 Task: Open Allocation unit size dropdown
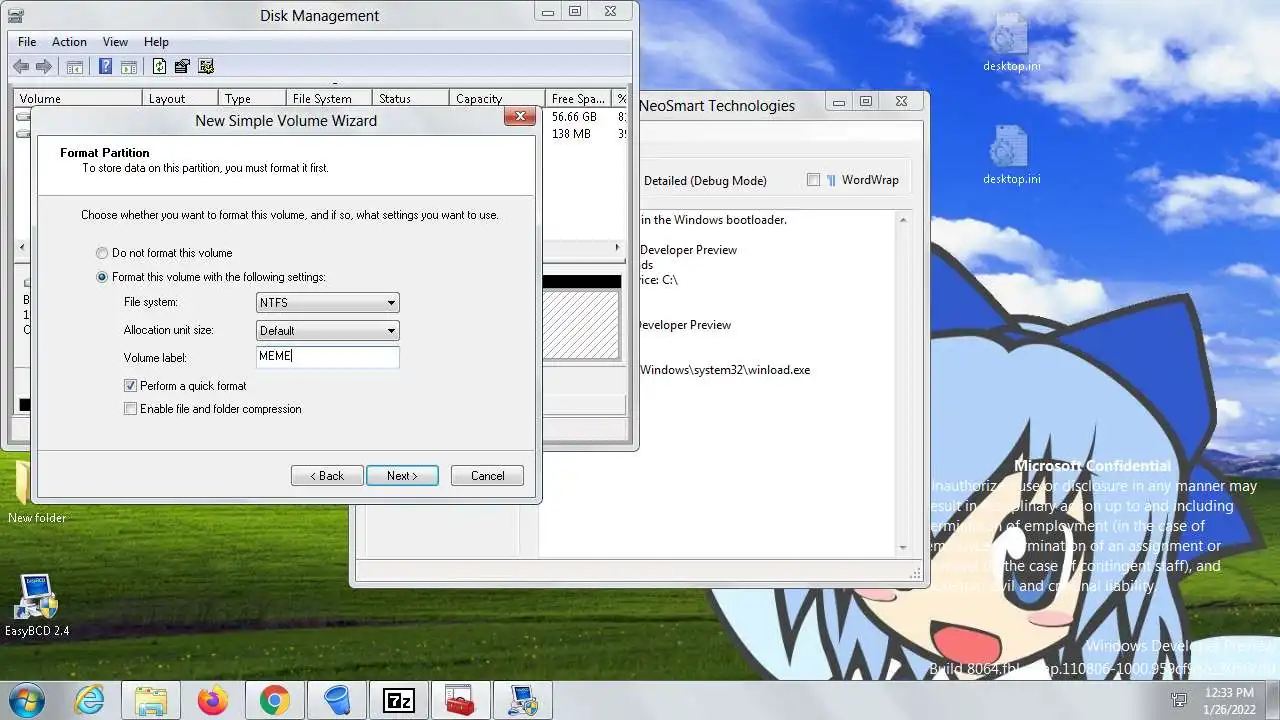pos(328,330)
